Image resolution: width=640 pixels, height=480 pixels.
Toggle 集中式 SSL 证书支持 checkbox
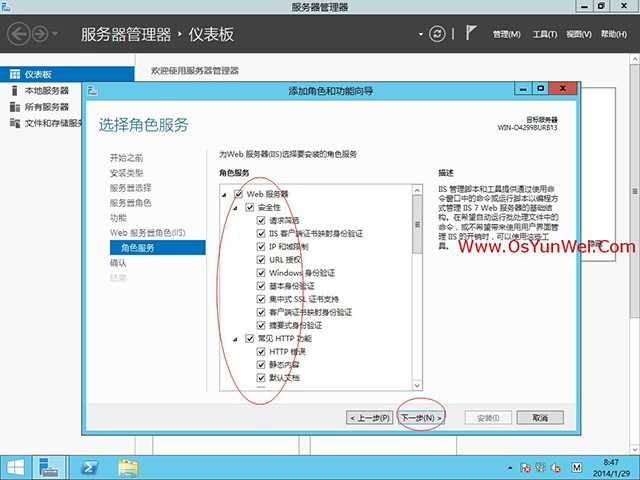pyautogui.click(x=261, y=299)
